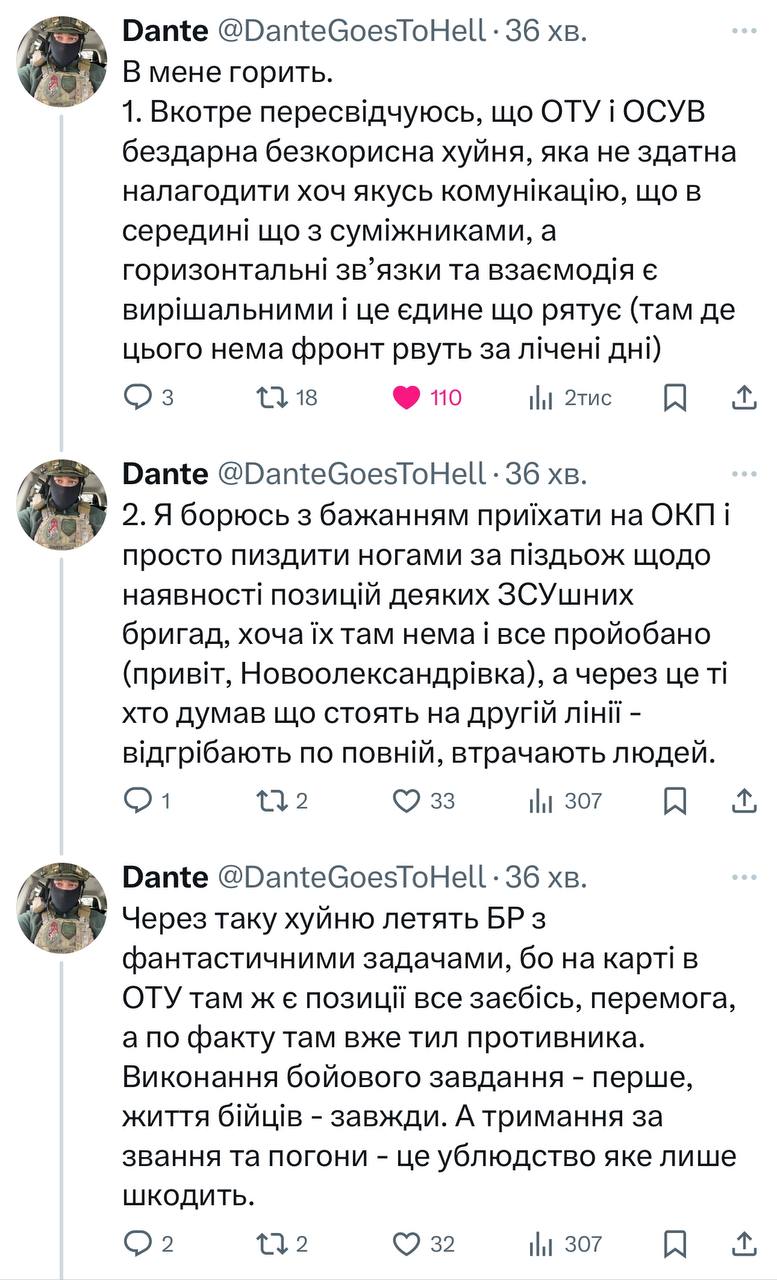Image resolution: width=777 pixels, height=1280 pixels.
Task: Share the second tweet about ОКП
Action: 743,800
